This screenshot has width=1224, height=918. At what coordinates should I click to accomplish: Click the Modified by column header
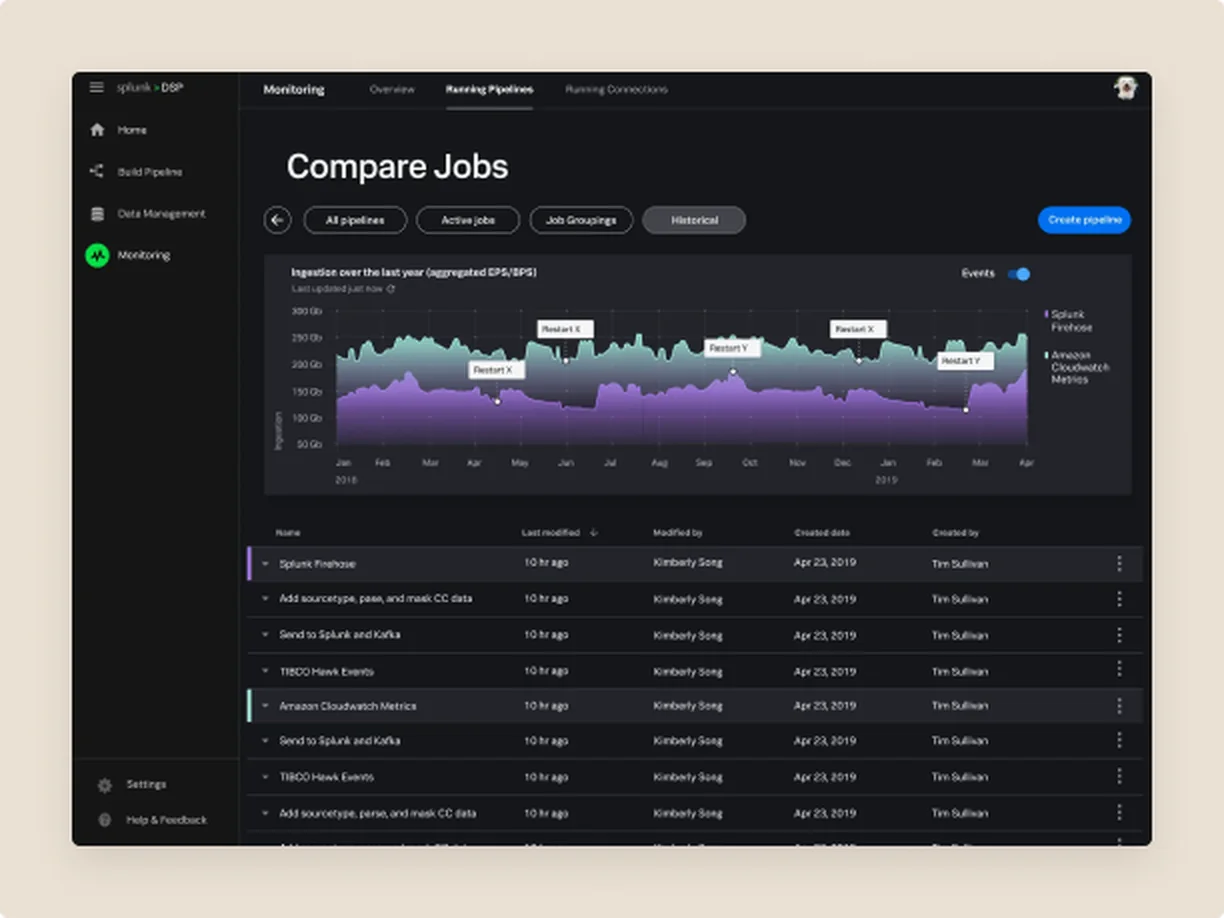pos(677,533)
